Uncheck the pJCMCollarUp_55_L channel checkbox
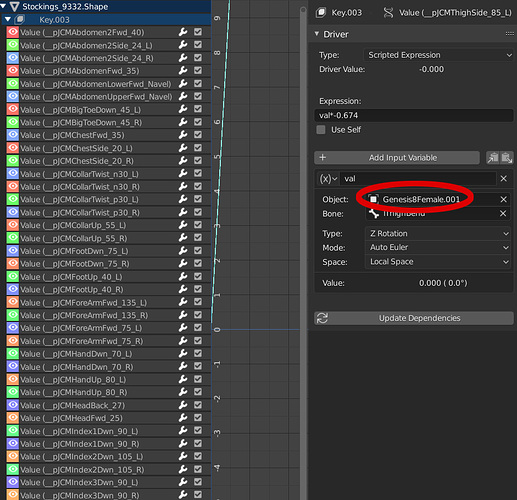The width and height of the screenshot is (517, 500). click(198, 225)
